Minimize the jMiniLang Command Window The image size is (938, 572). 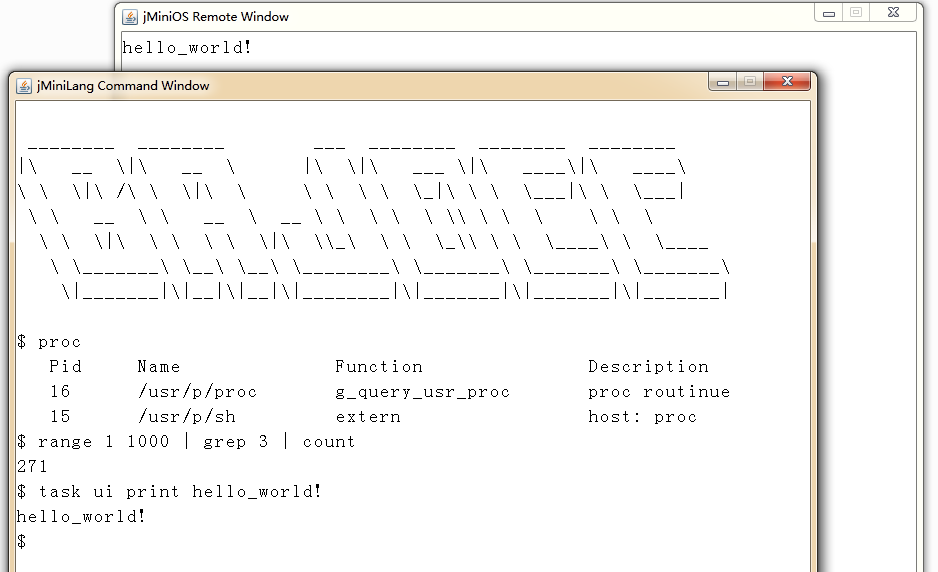coord(723,82)
